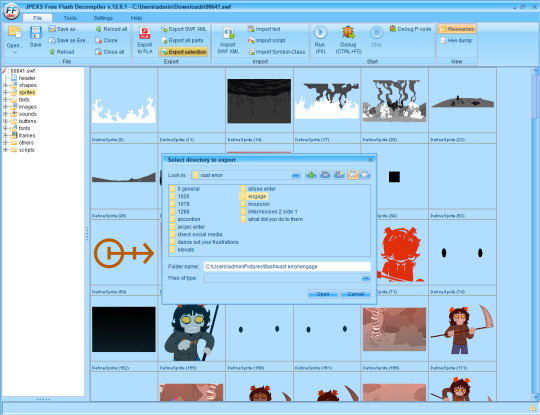Click the Save disk icon

[35, 33]
